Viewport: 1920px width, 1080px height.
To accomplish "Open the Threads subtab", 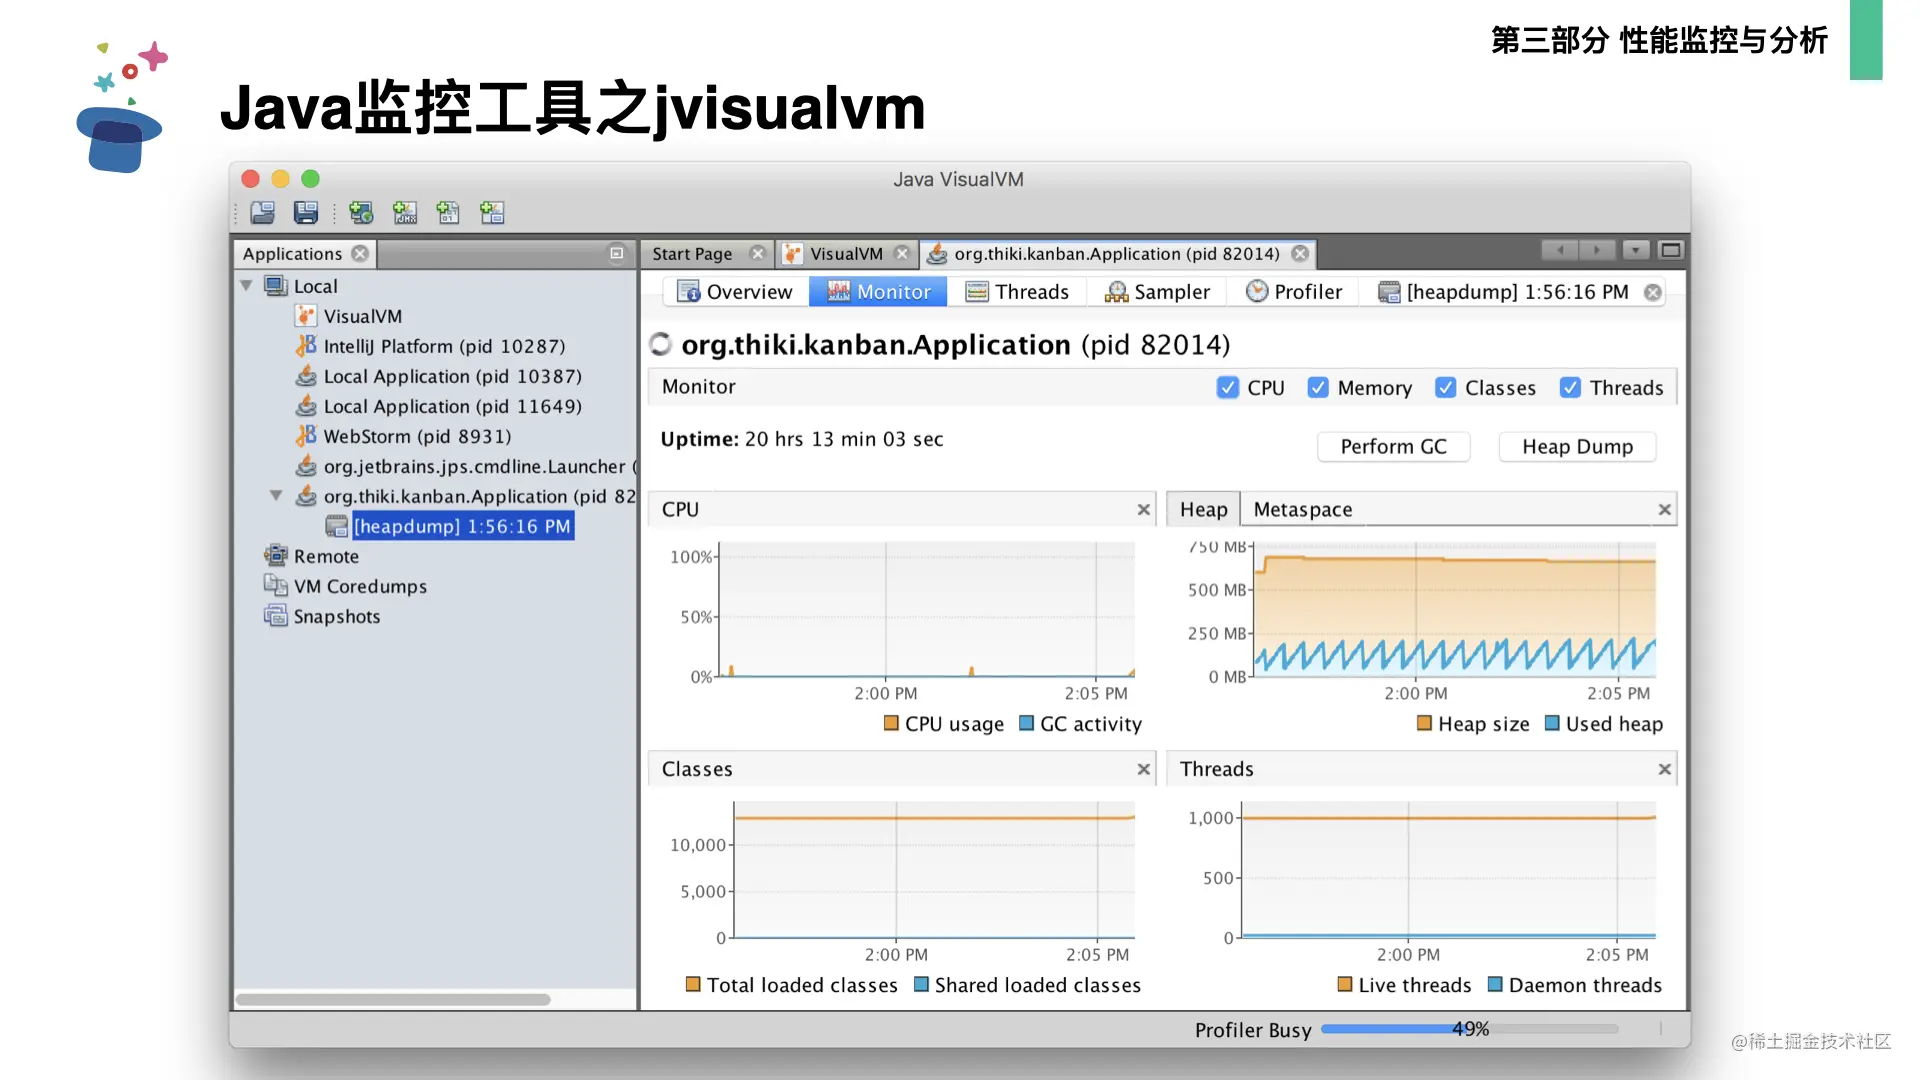I will click(1017, 292).
